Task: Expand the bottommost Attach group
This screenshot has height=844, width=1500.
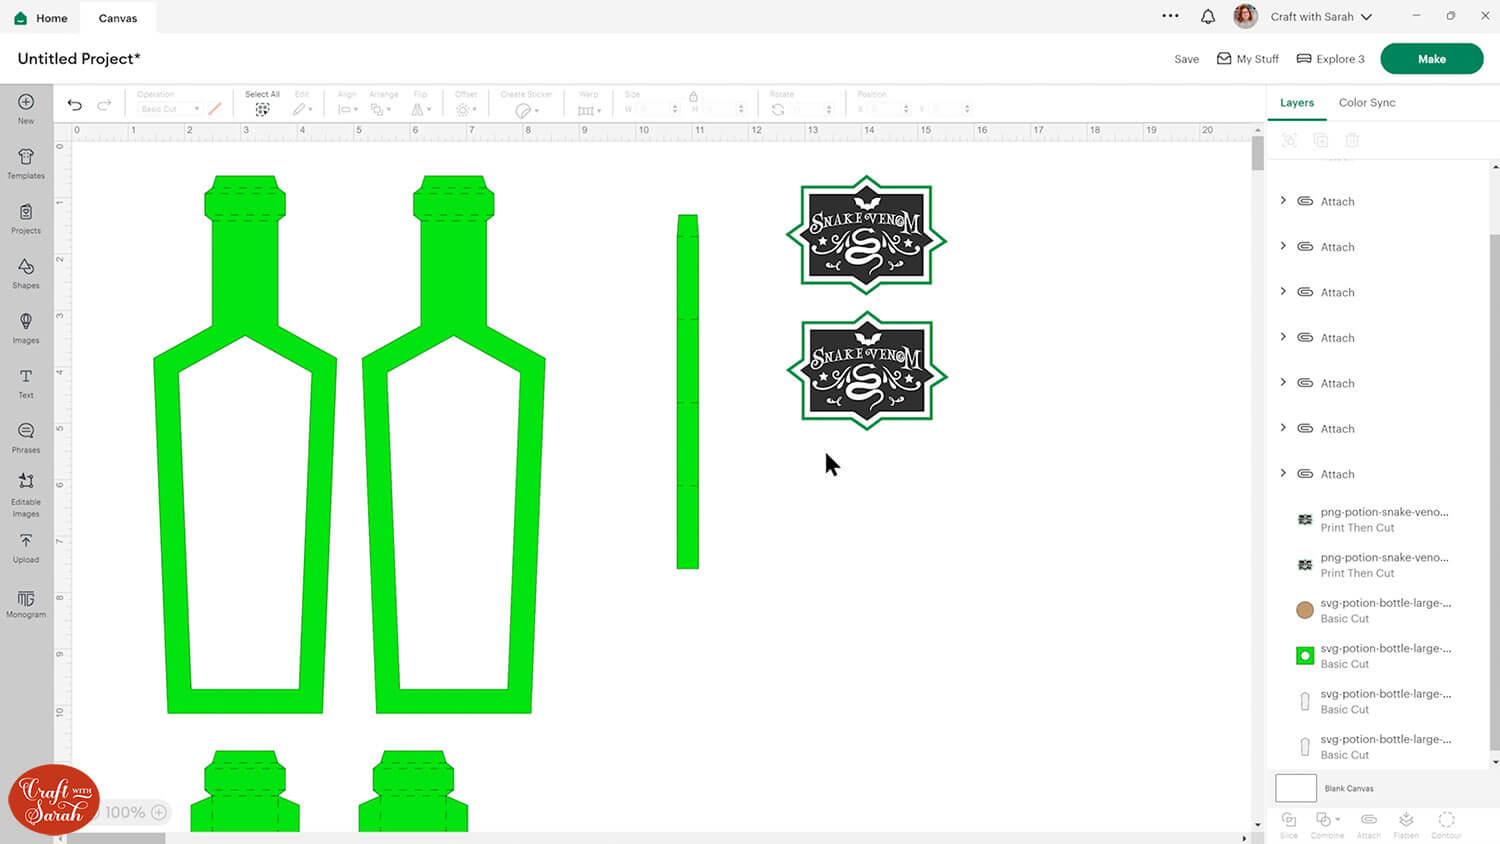Action: click(1284, 473)
